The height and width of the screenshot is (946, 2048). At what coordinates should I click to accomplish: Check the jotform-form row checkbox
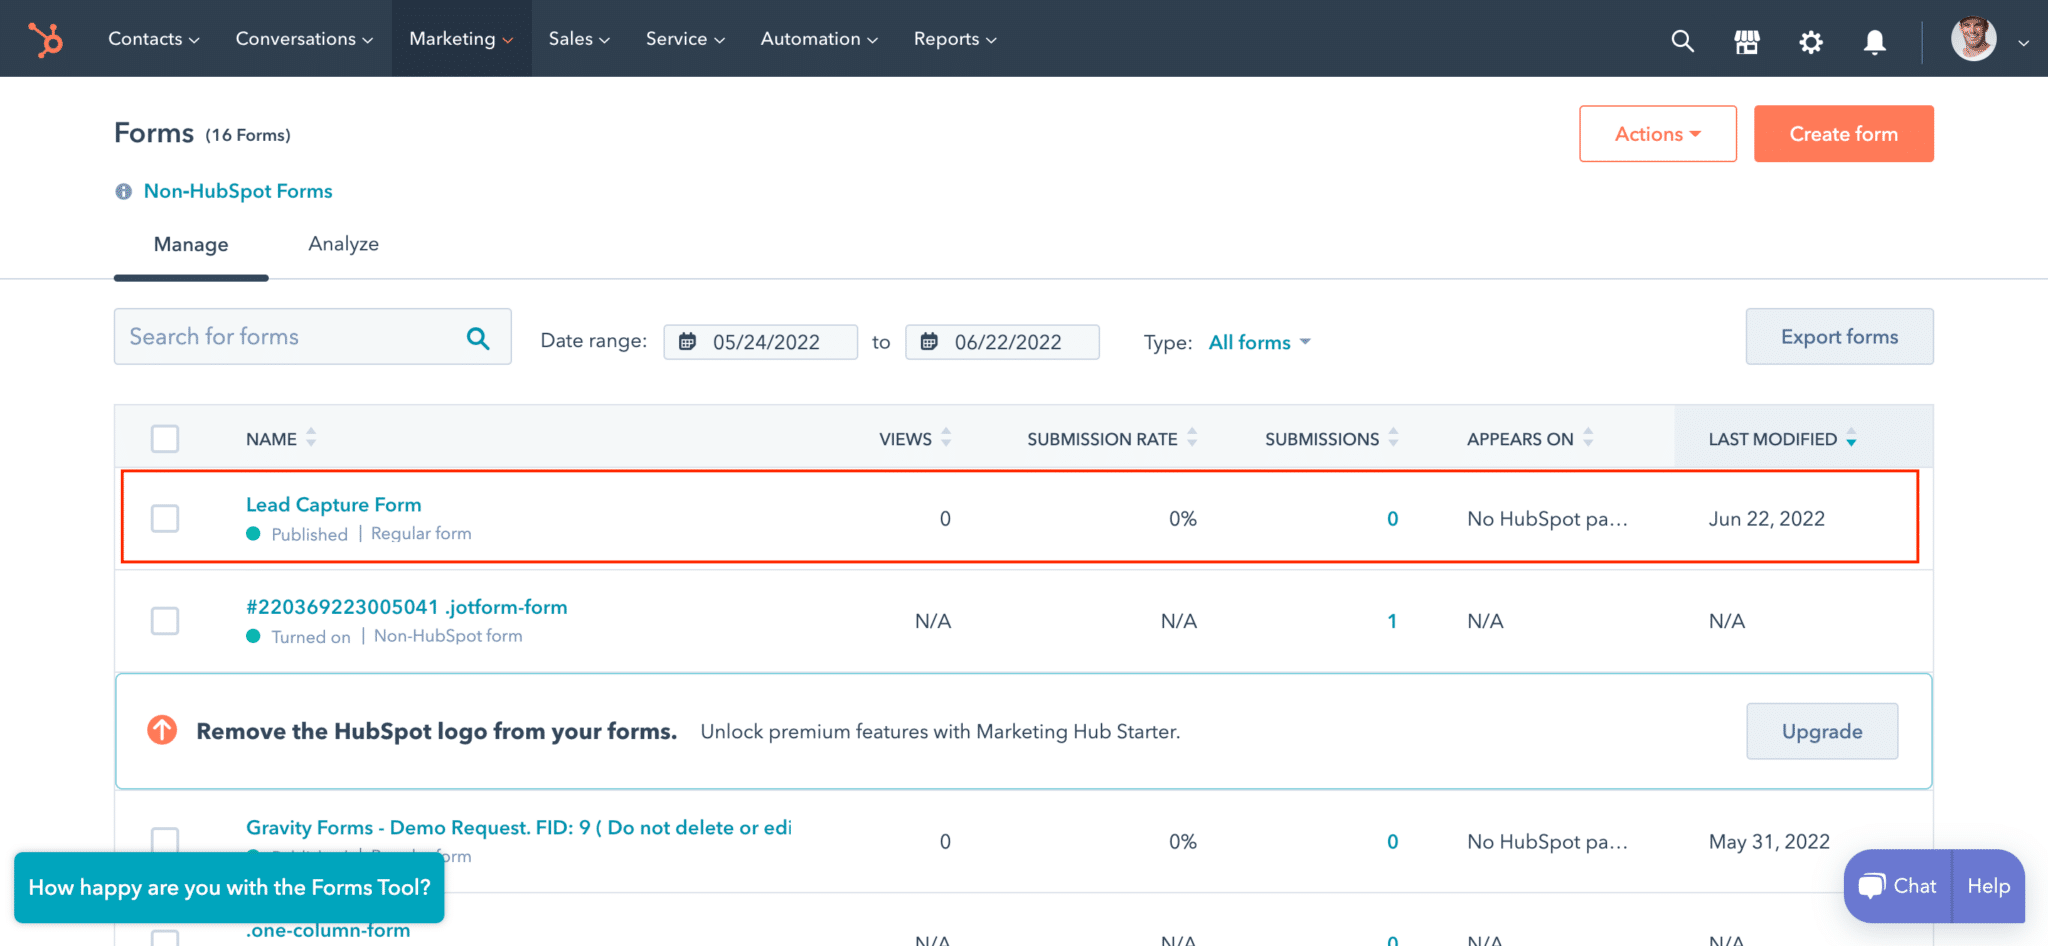coord(165,620)
